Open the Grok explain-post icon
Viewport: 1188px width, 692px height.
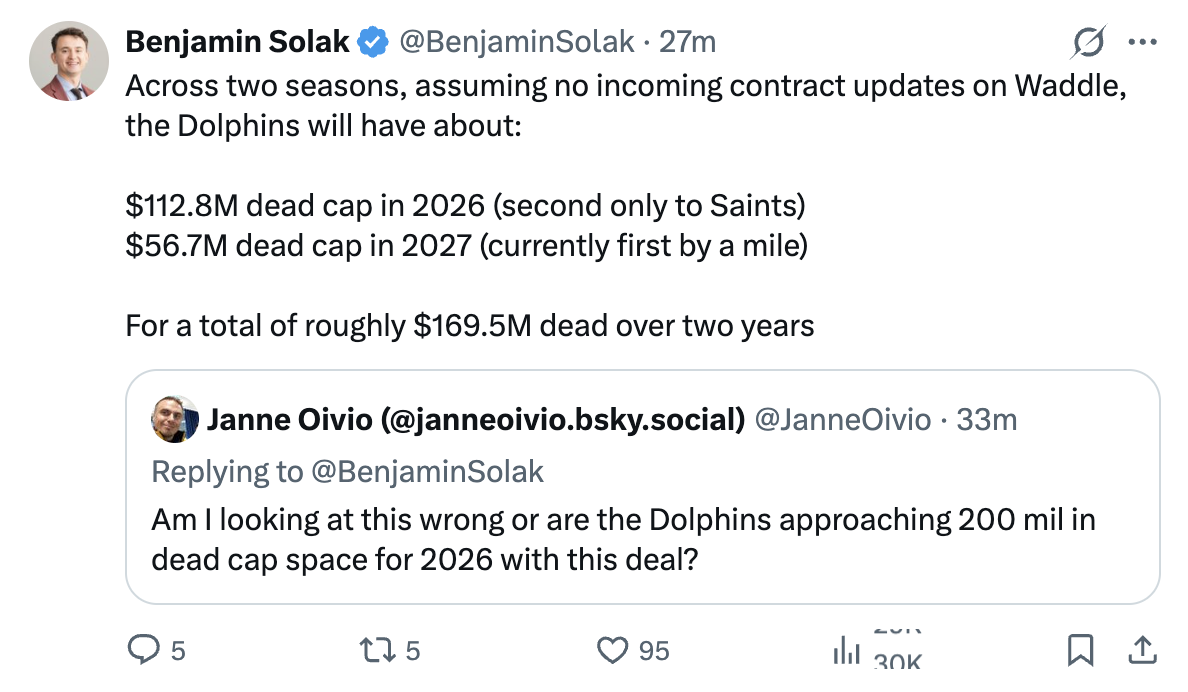click(1088, 42)
